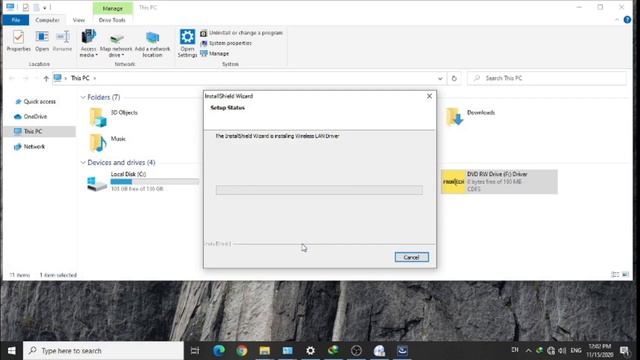Select System properties in ribbon
Image resolution: width=640 pixels, height=360 pixels.
click(226, 43)
